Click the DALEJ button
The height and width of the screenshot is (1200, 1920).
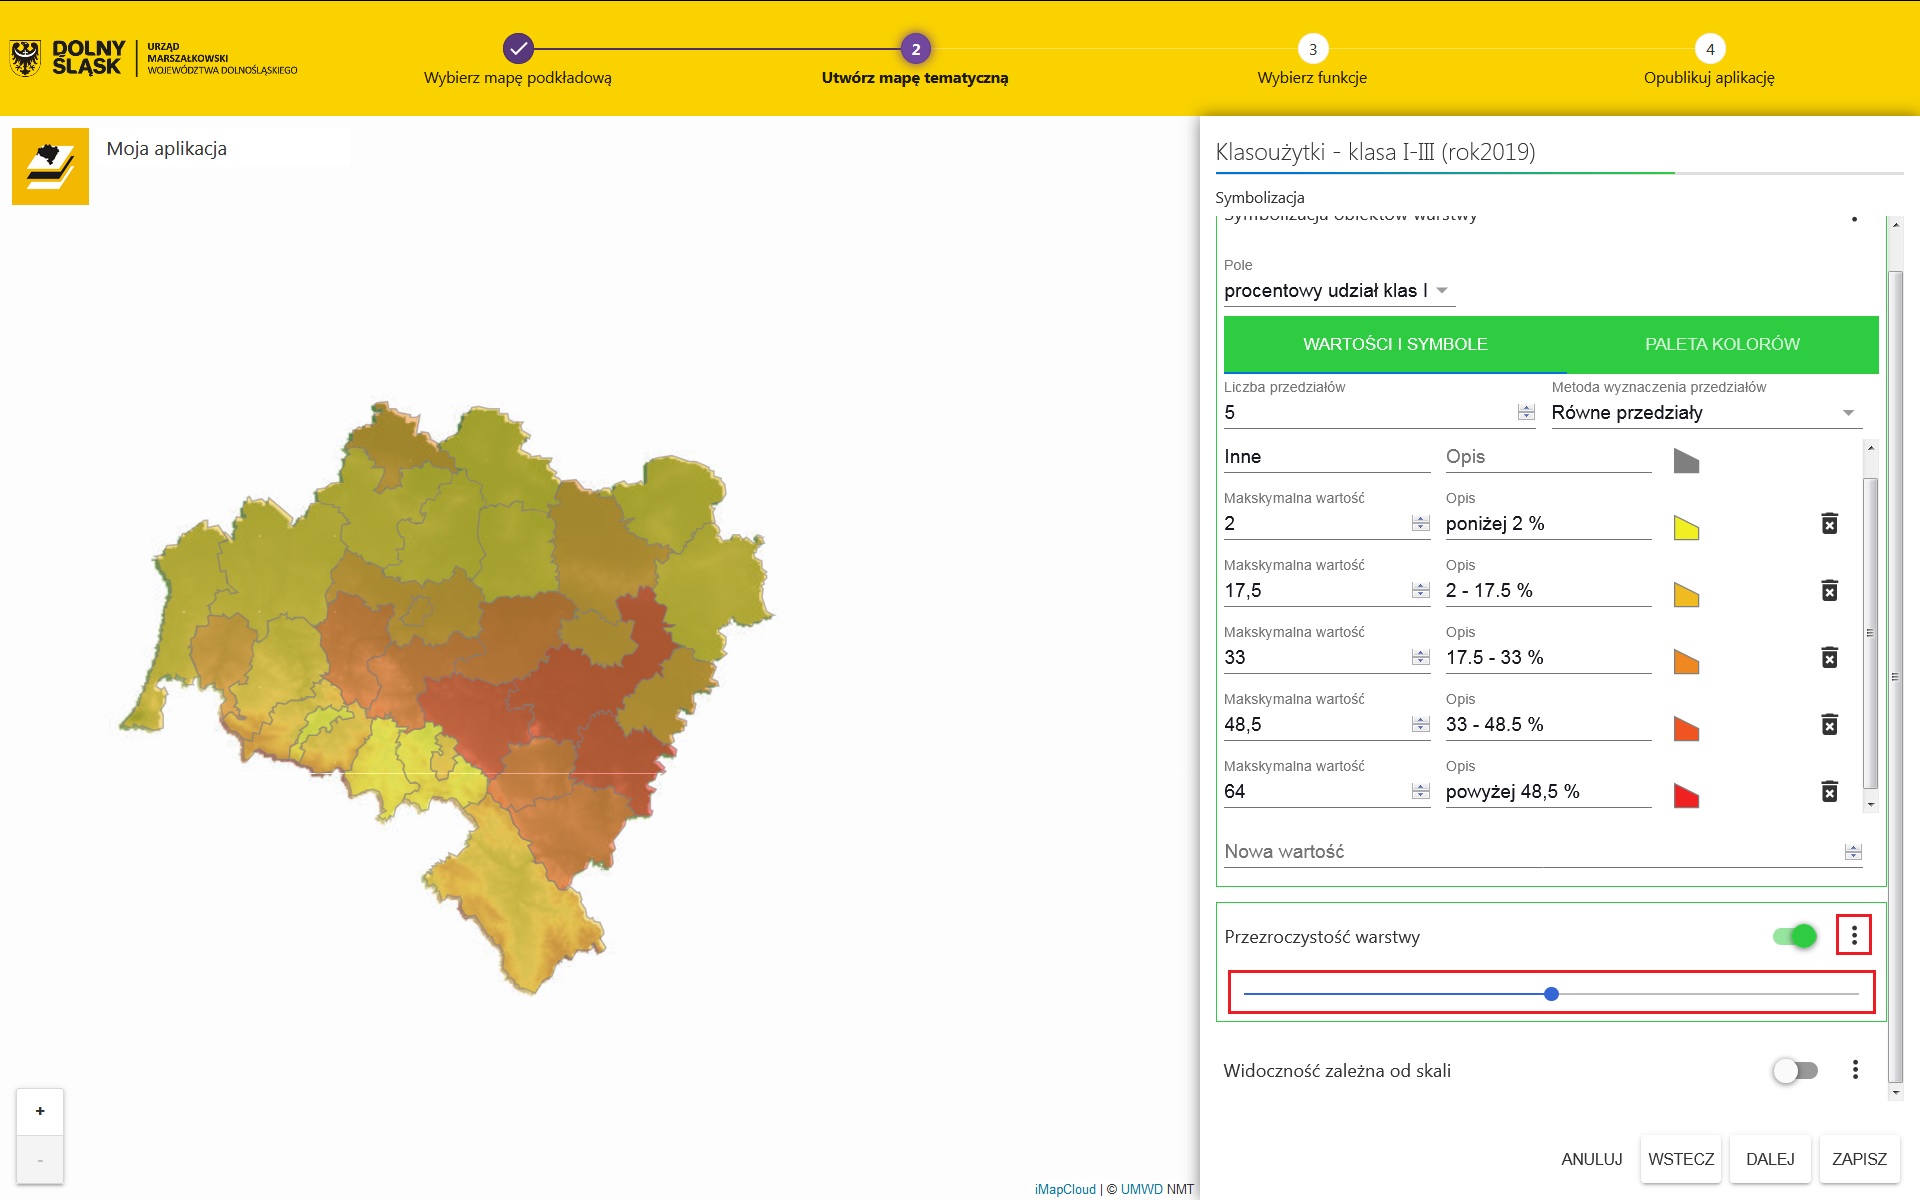[1769, 1159]
